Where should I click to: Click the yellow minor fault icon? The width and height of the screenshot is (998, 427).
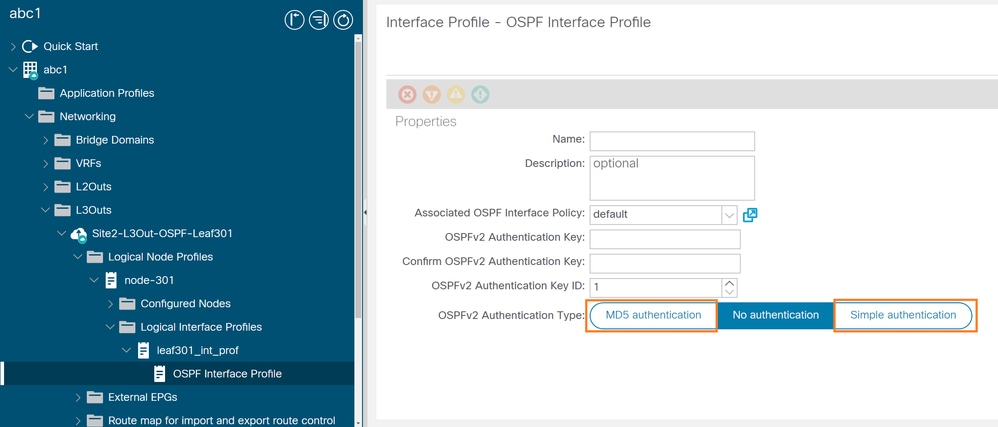[456, 95]
